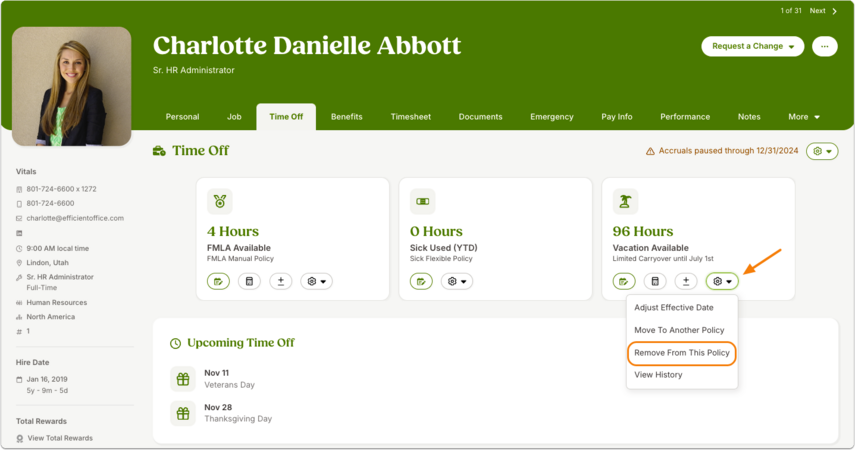Click 'Thanksgiving Day' holiday entry
Screen dimensions: 855x450
point(238,419)
